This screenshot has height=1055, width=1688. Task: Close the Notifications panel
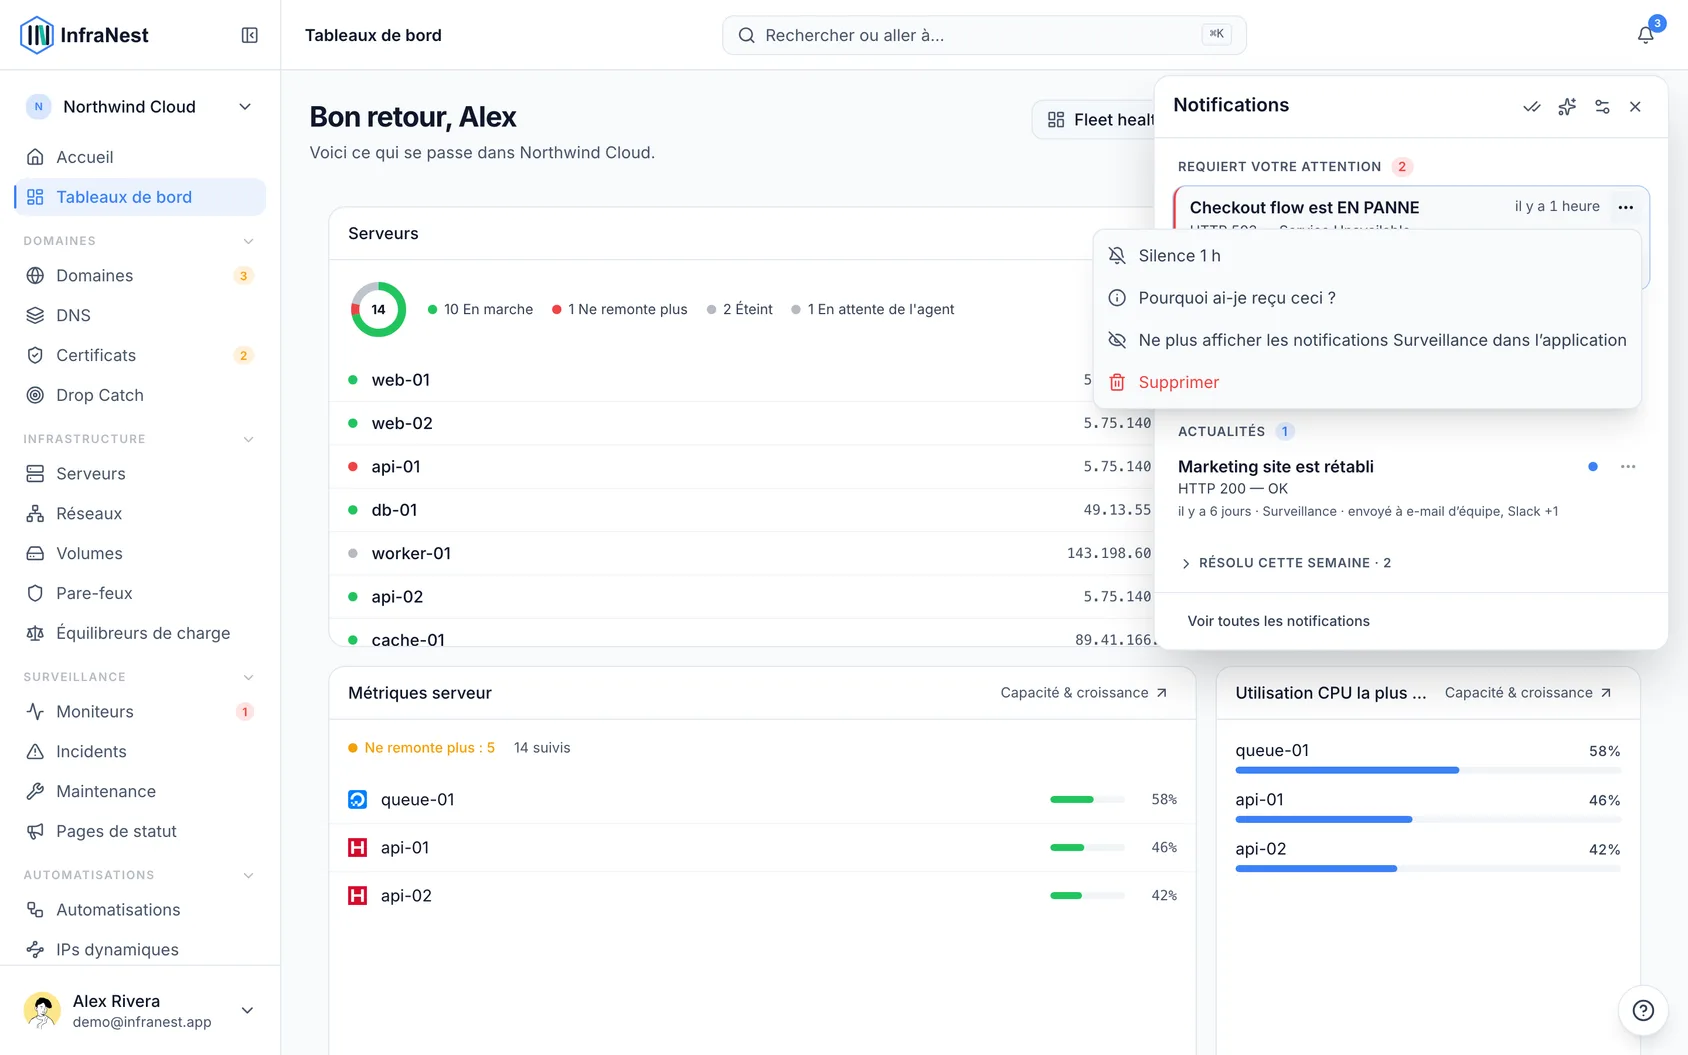[1635, 107]
